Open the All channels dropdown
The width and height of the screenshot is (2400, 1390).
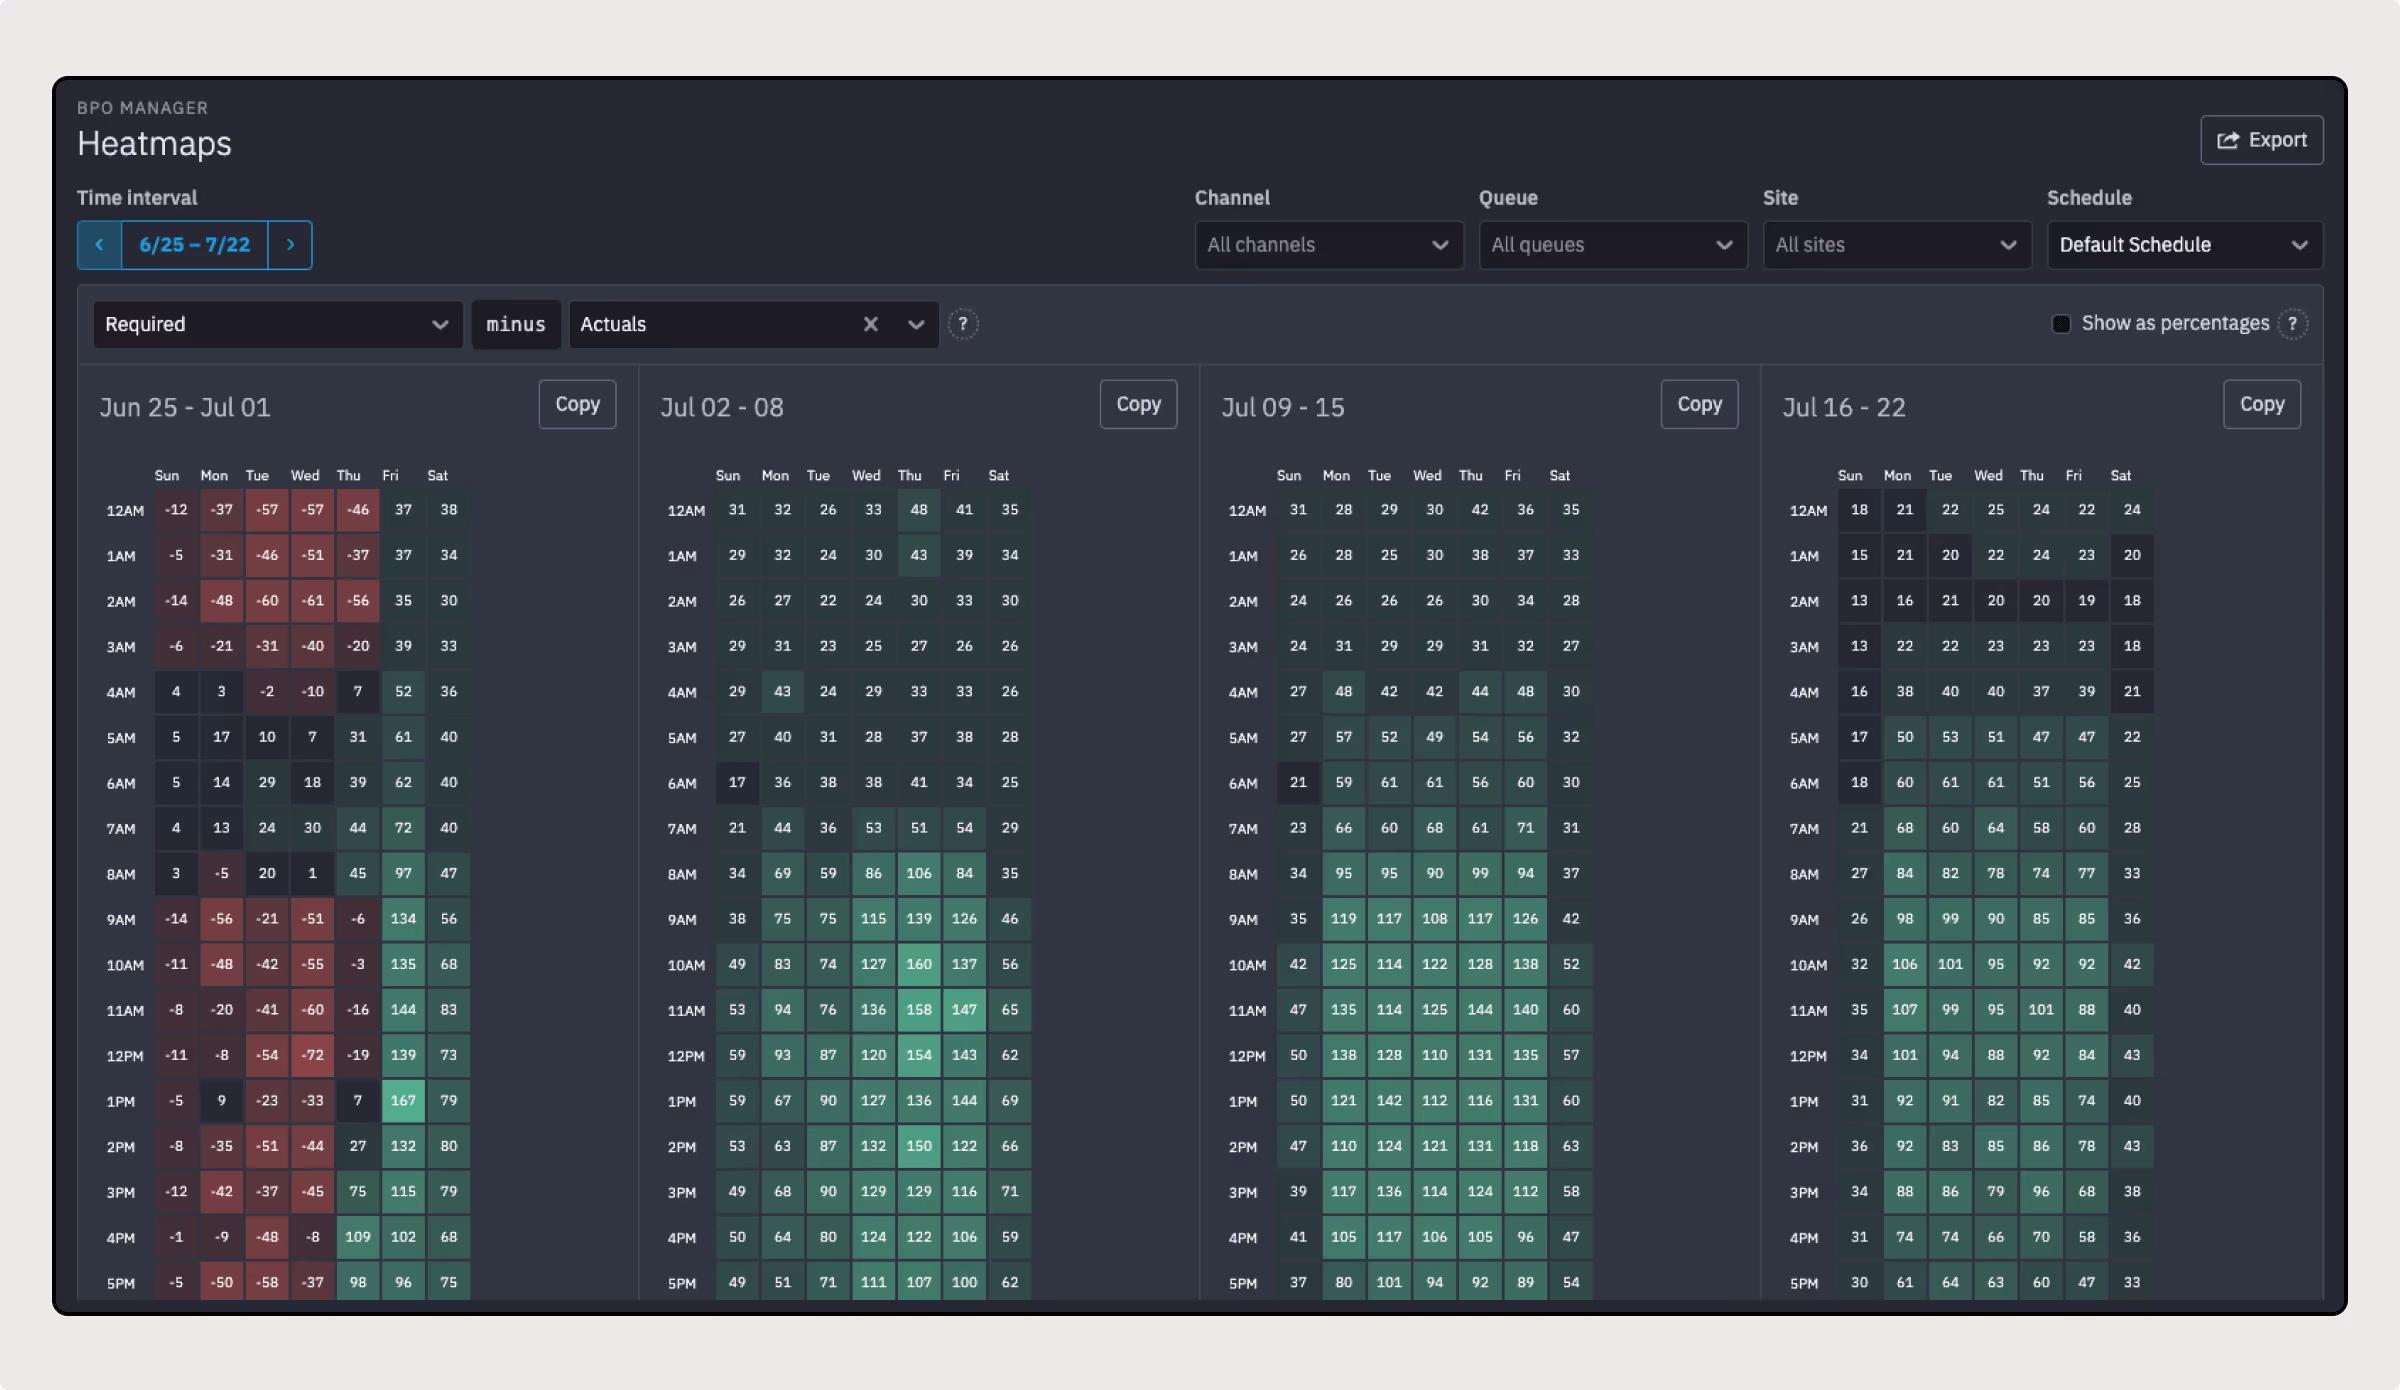[1328, 245]
